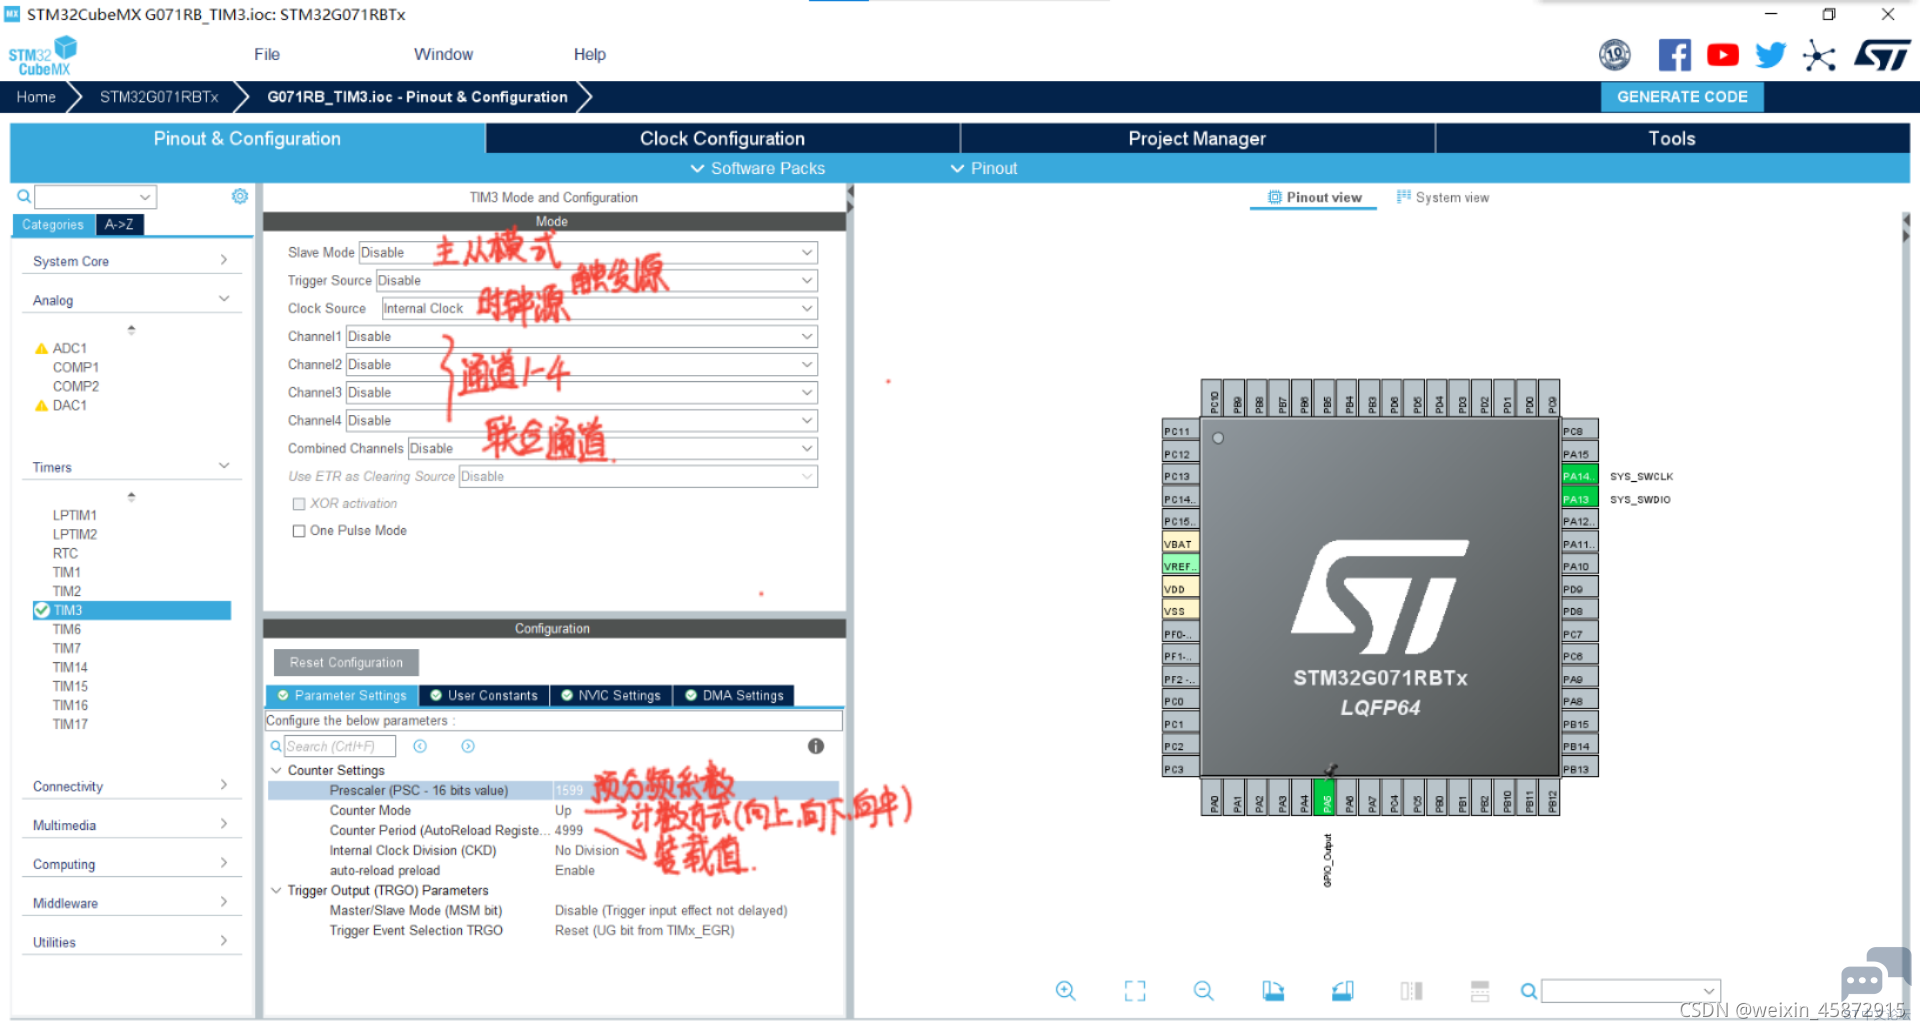Open the File menu
The width and height of the screenshot is (1920, 1030).
(x=267, y=55)
